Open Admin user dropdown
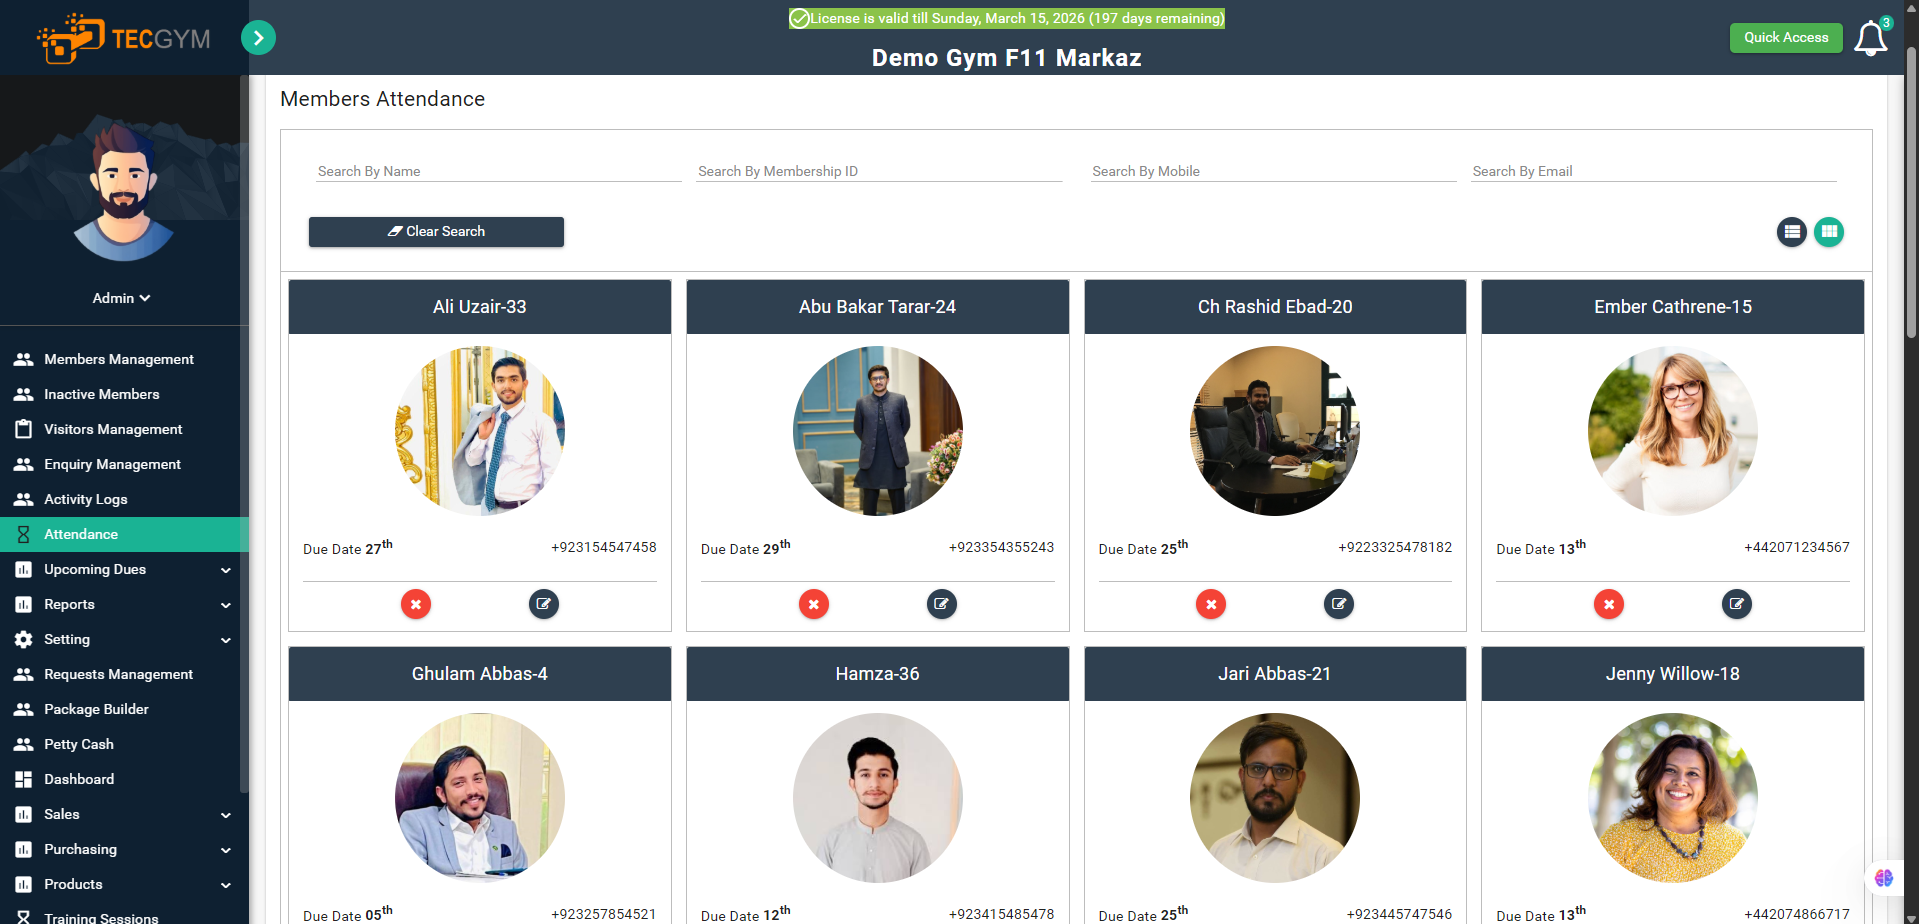The image size is (1919, 924). coord(122,298)
